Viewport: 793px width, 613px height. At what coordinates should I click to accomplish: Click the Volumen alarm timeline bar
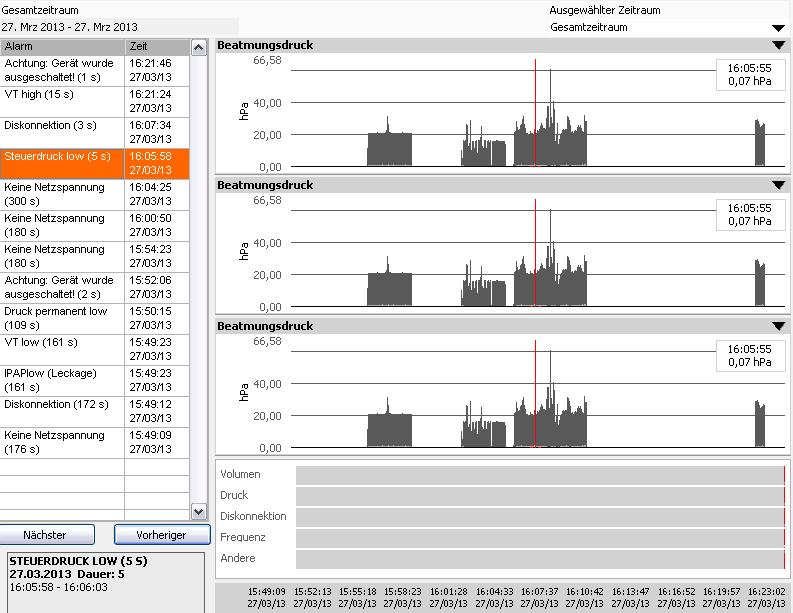point(540,475)
